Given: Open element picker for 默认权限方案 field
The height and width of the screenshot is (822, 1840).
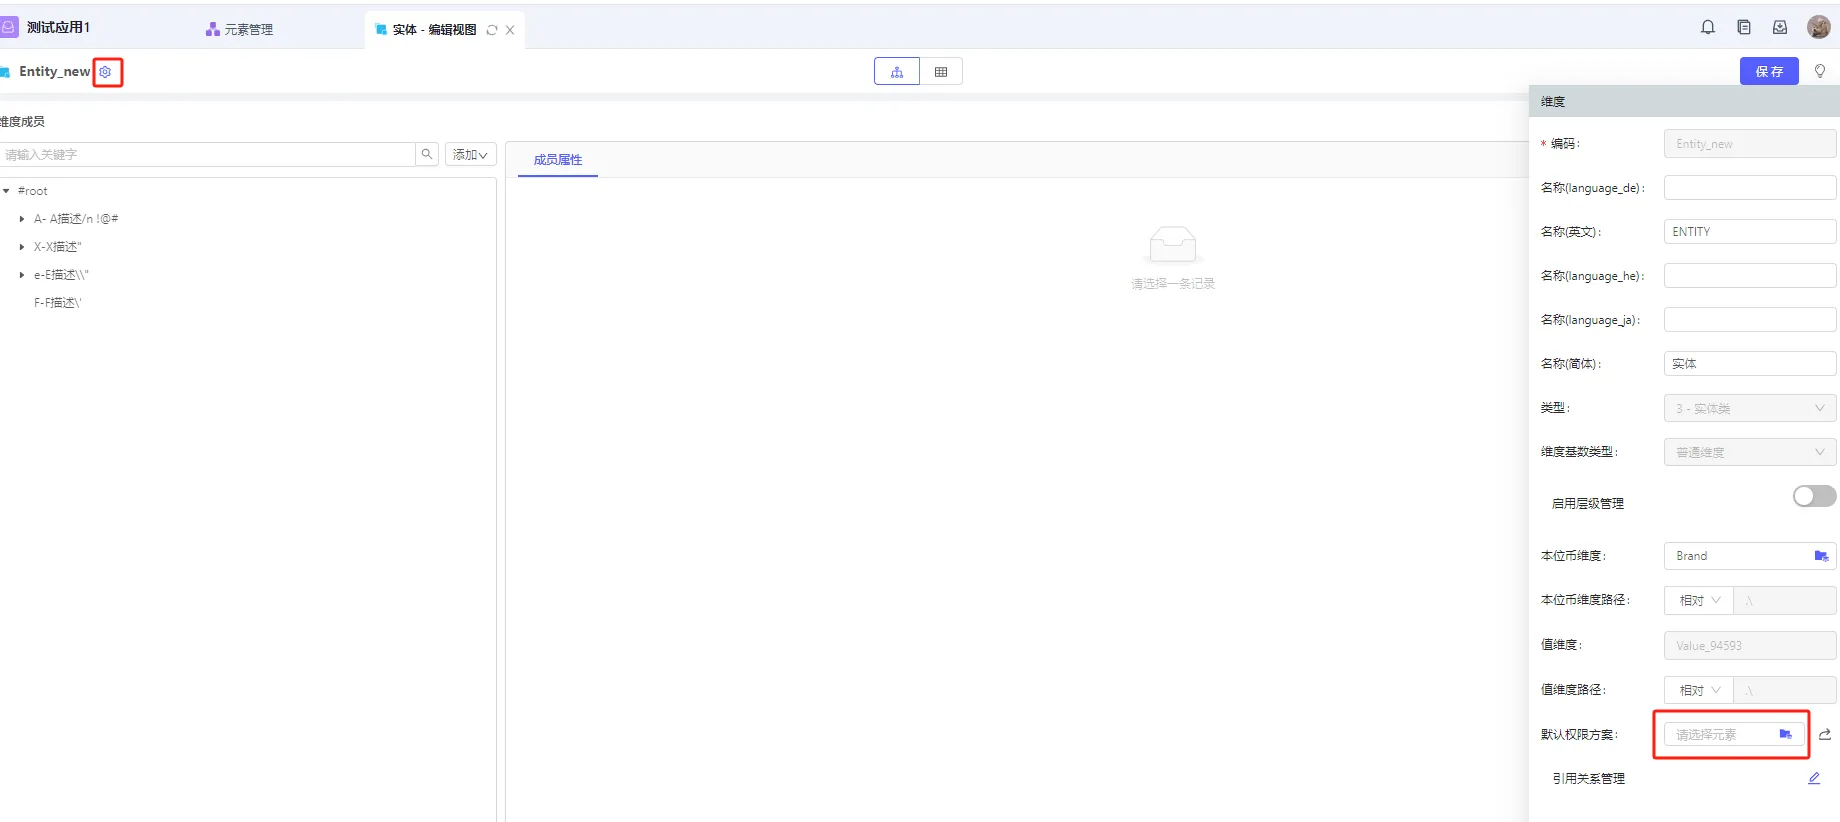Looking at the screenshot, I should pos(1786,734).
